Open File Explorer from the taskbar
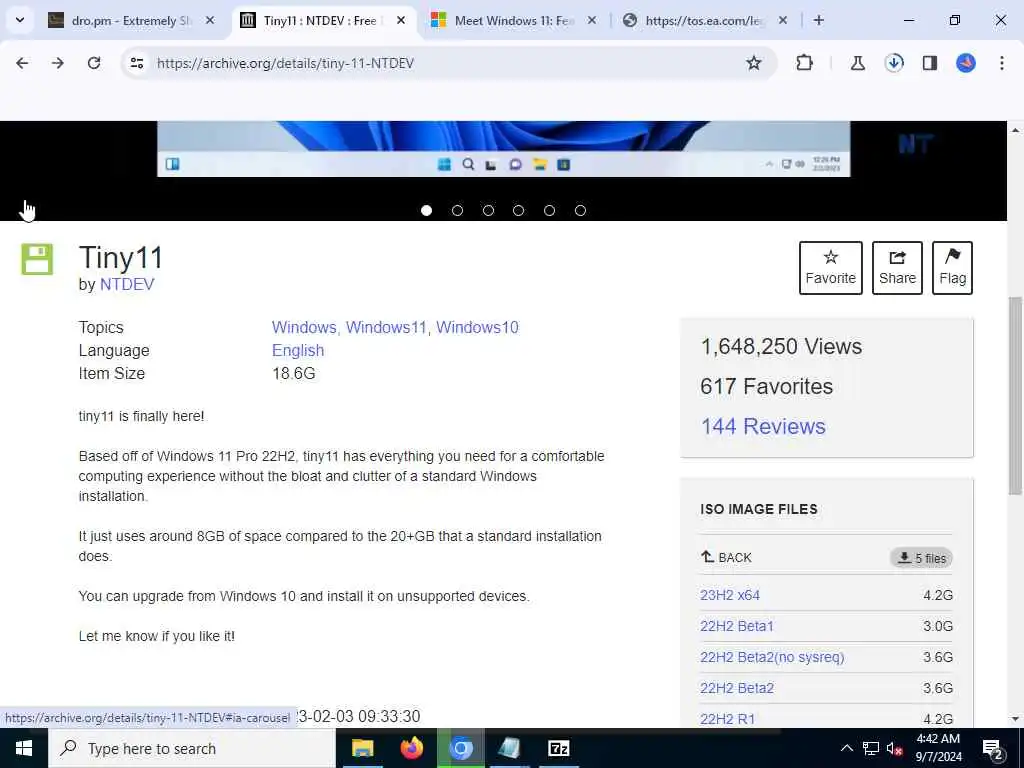Viewport: 1024px width, 768px height. point(362,748)
